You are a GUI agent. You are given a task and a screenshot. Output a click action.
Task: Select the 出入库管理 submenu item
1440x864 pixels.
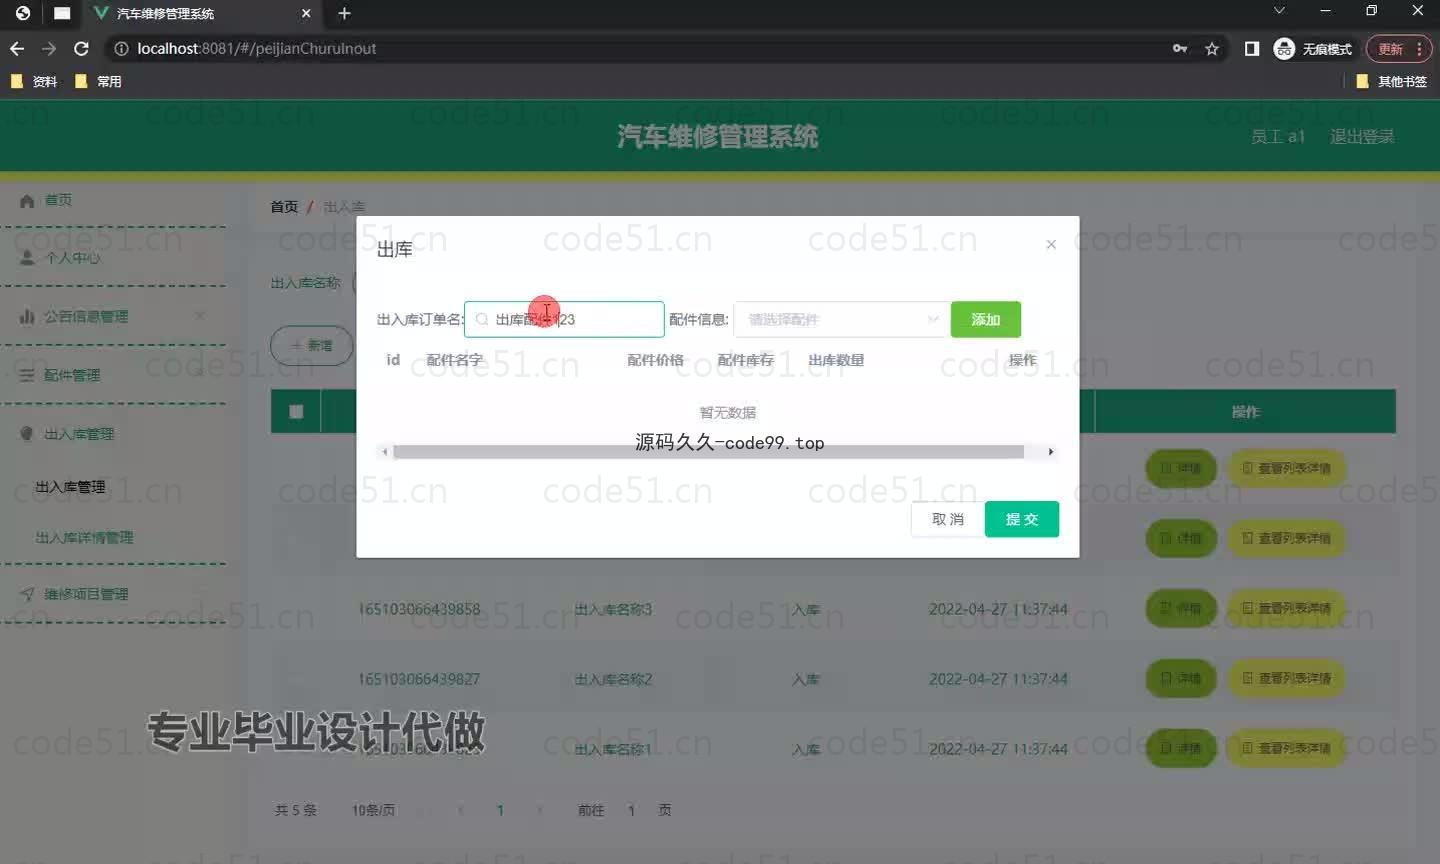tap(70, 487)
